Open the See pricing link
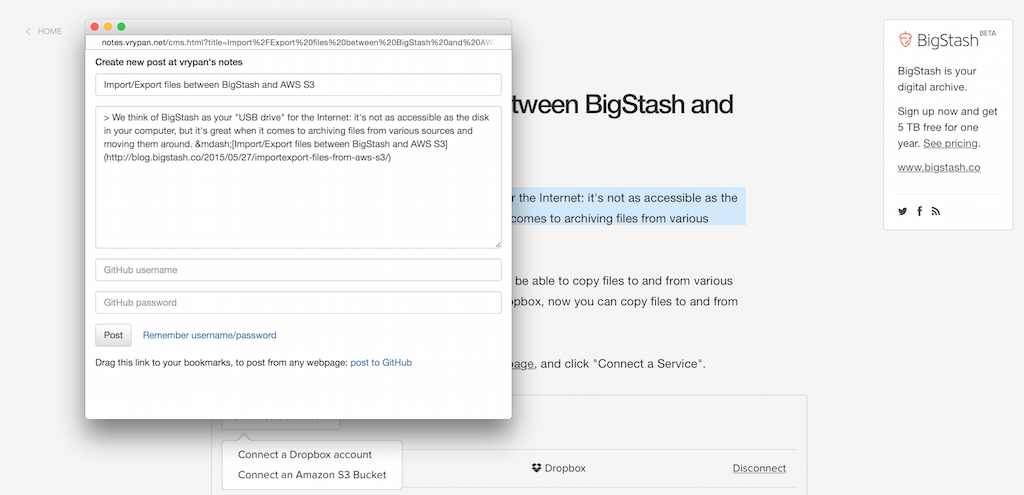 (x=950, y=143)
